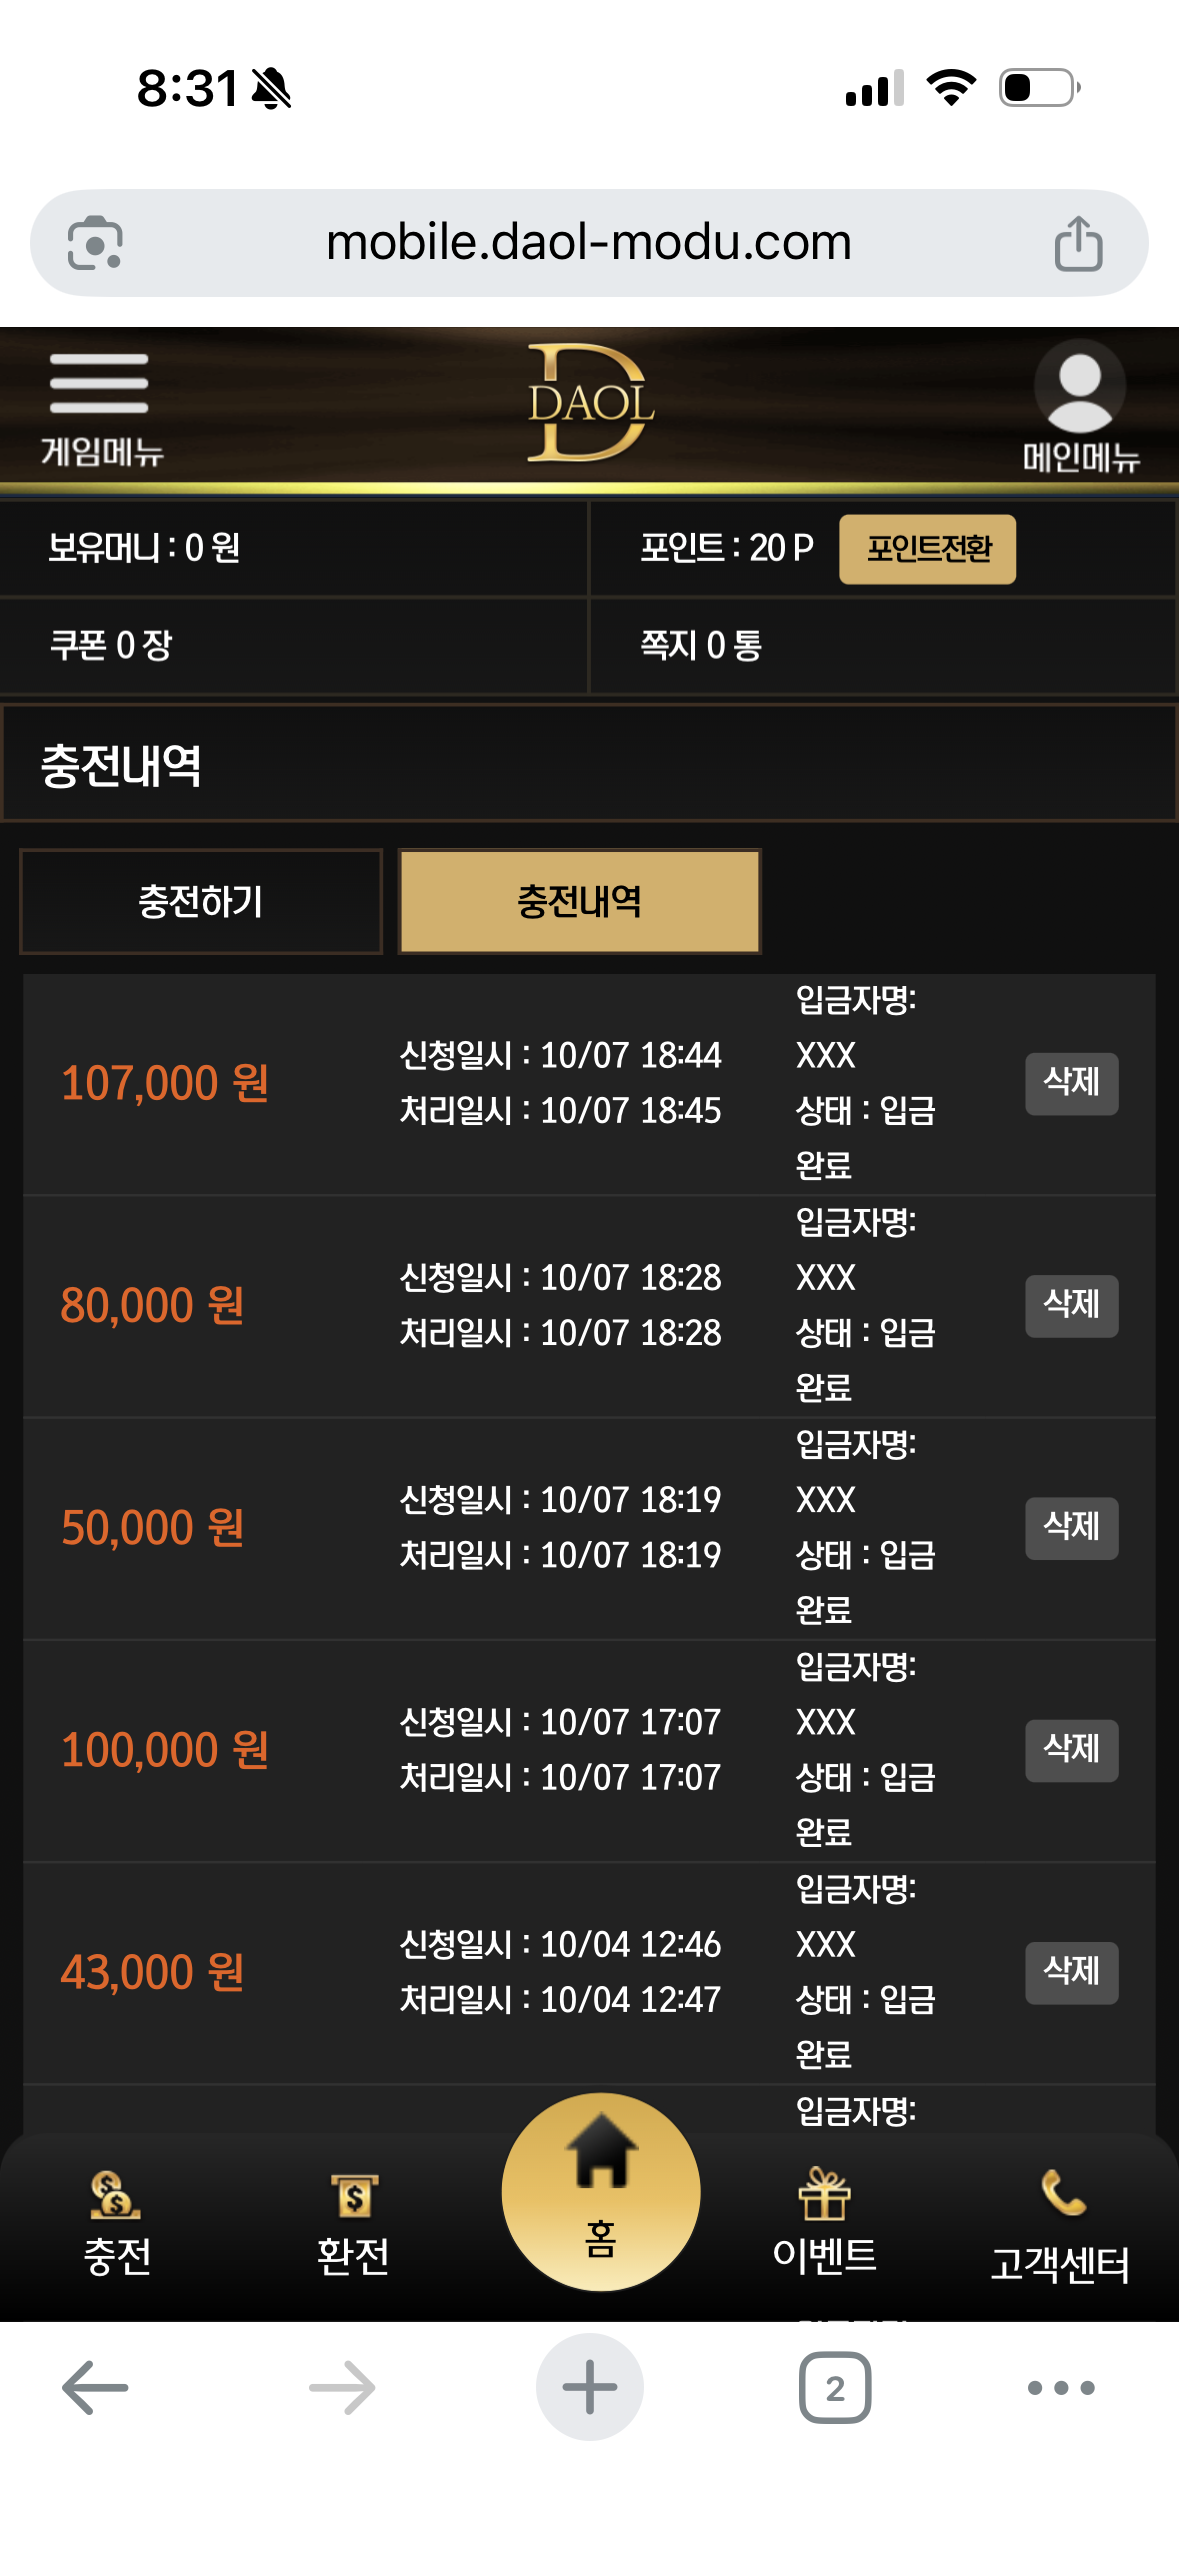Open the browser three-dot menu
The height and width of the screenshot is (2556, 1179).
click(x=1061, y=2387)
